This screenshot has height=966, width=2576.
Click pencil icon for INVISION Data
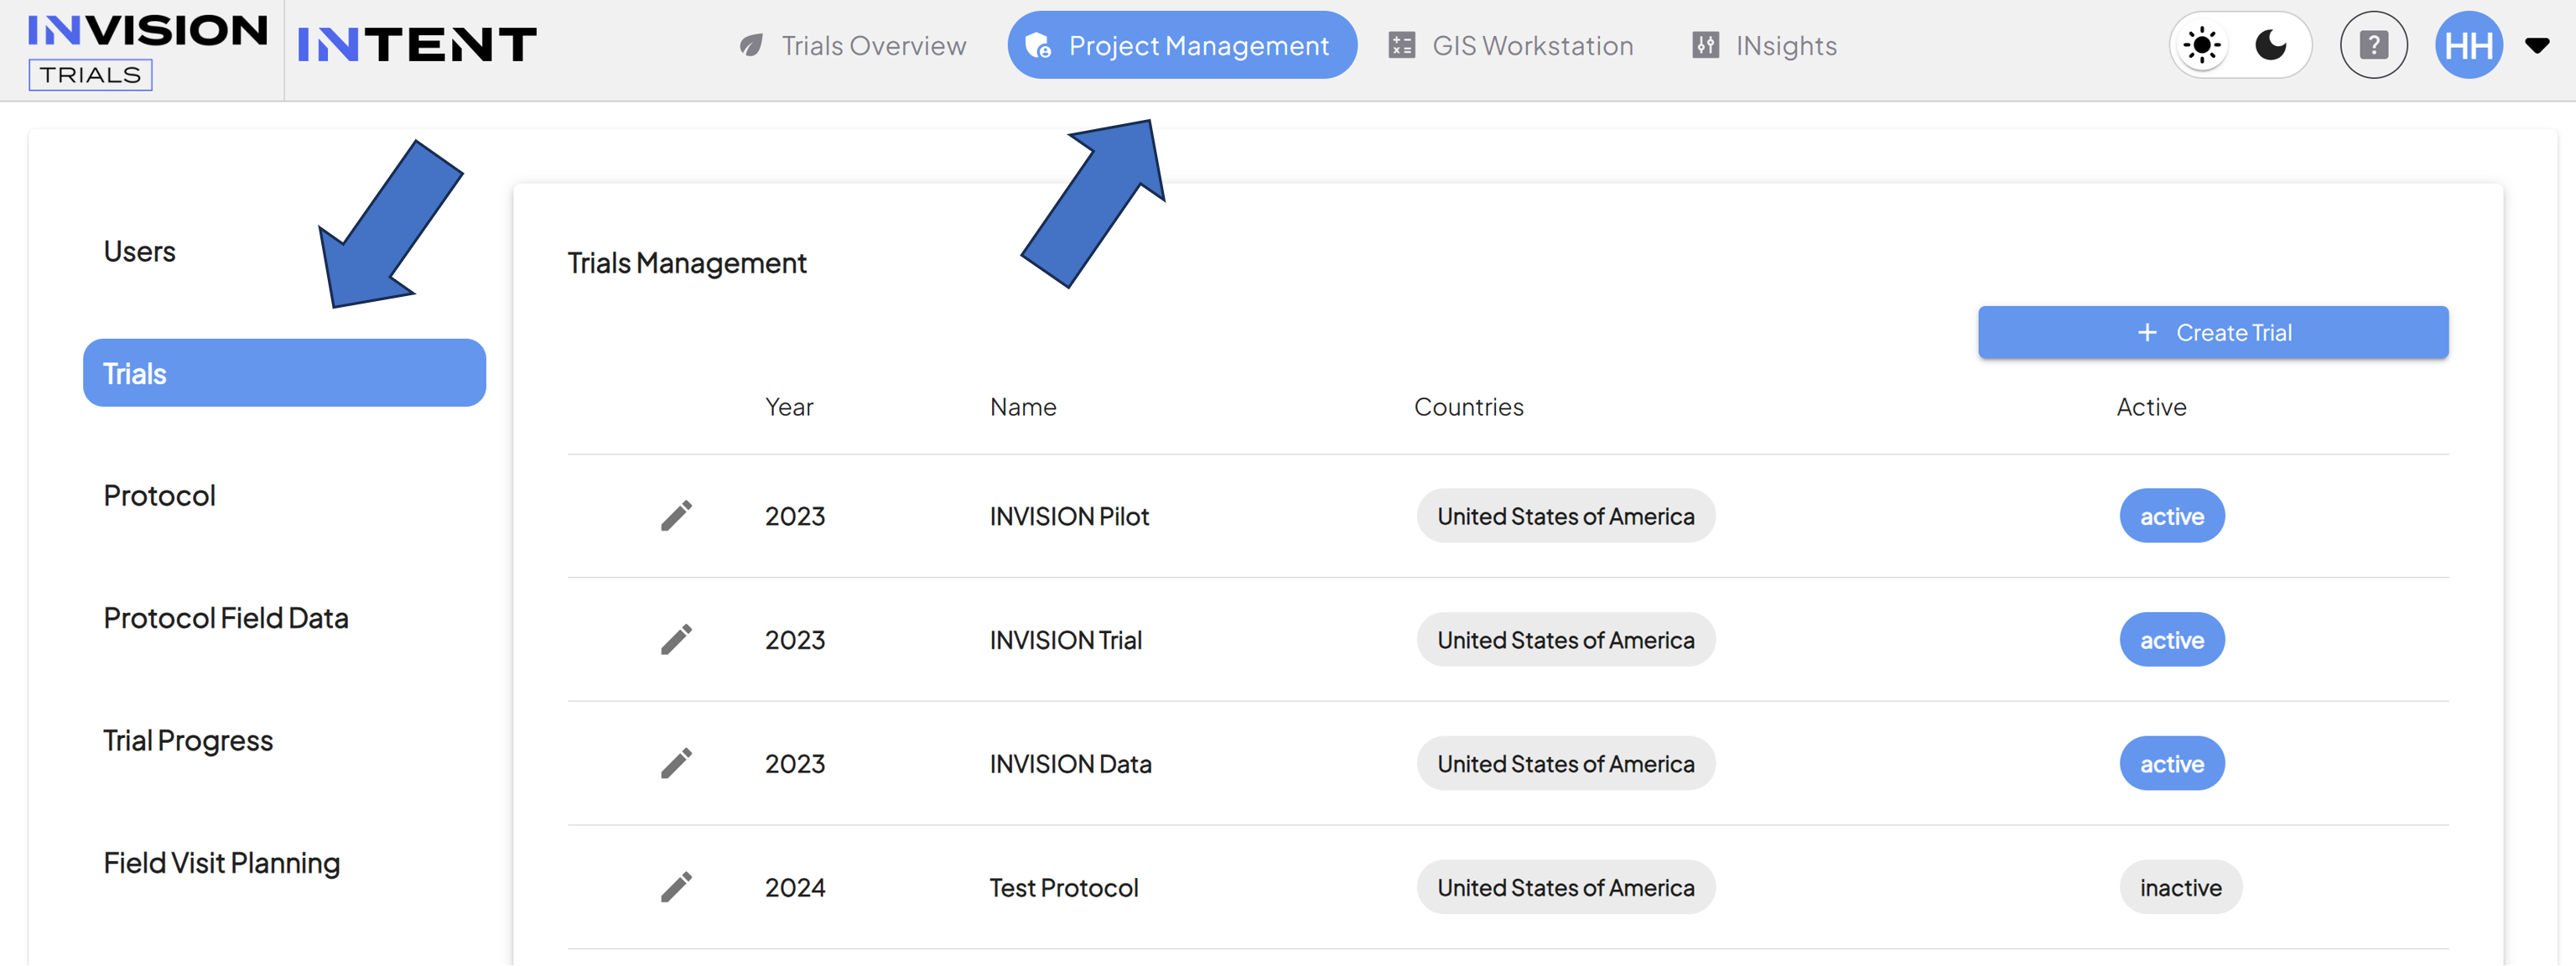pyautogui.click(x=676, y=764)
